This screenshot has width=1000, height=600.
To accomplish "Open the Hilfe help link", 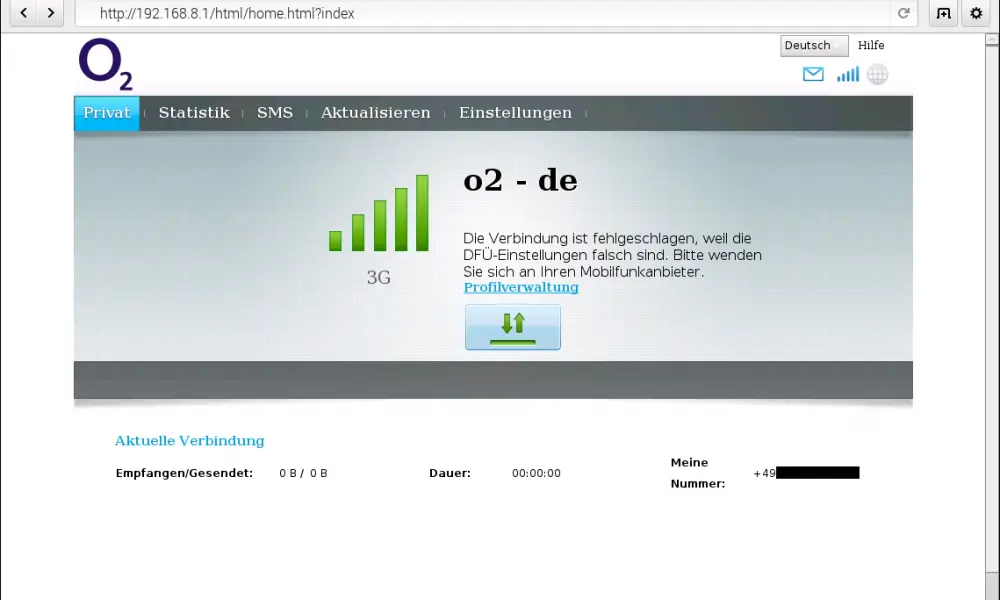I will pyautogui.click(x=871, y=45).
